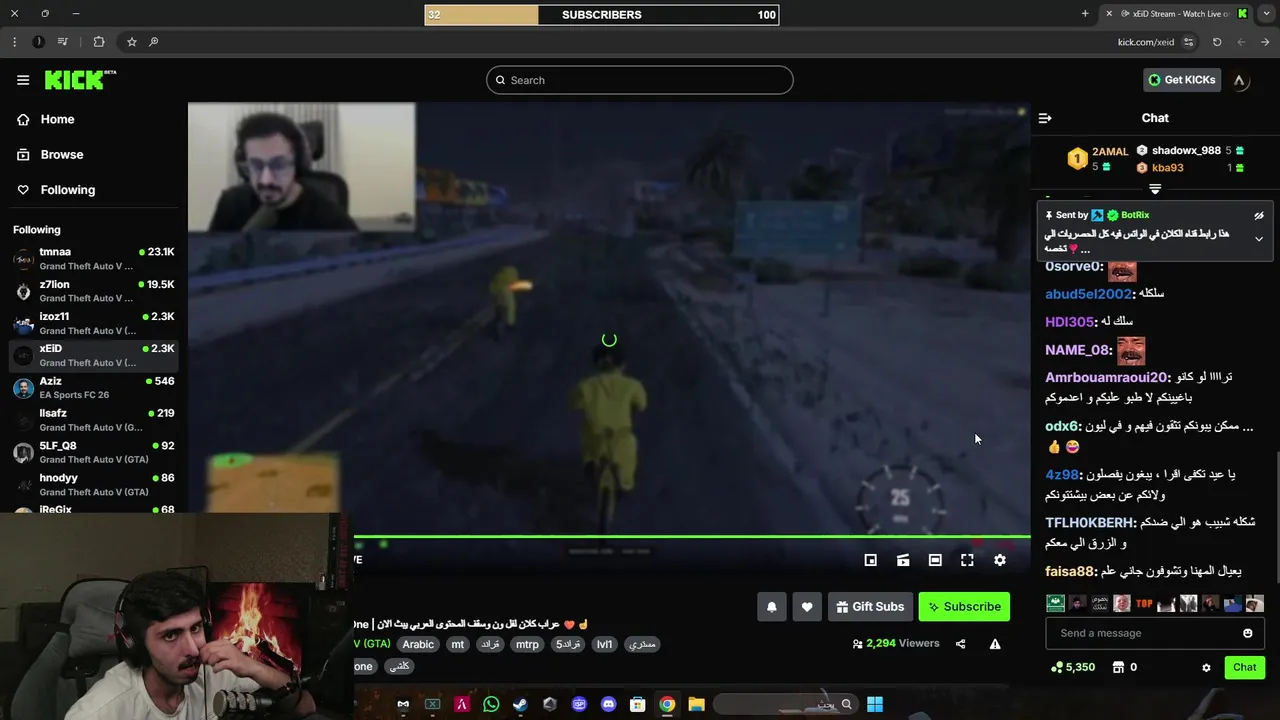Open the user profile avatar menu
Image resolution: width=1280 pixels, height=720 pixels.
1240,80
